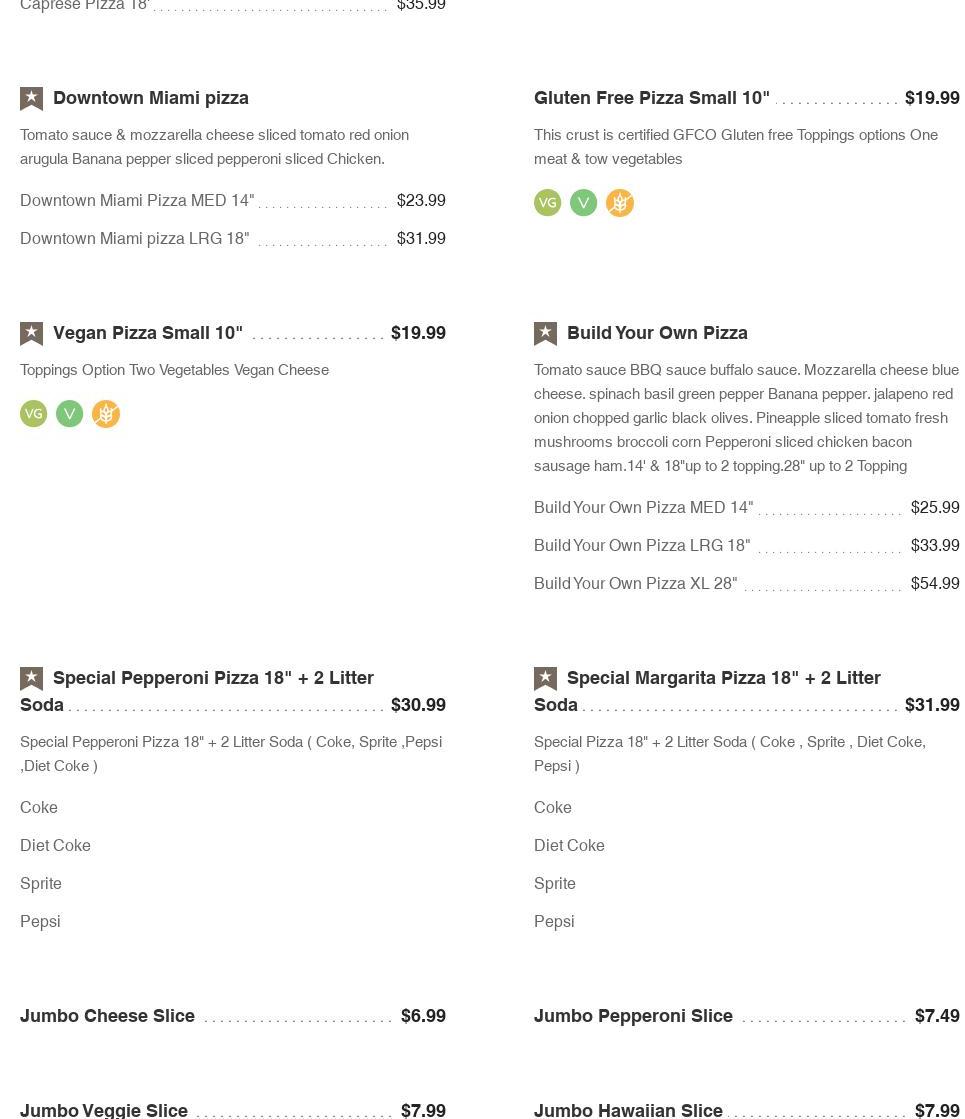The image size is (965, 1119).
Task: Pick Build Your Own Pizza LRG 18"
Action: (x=642, y=546)
